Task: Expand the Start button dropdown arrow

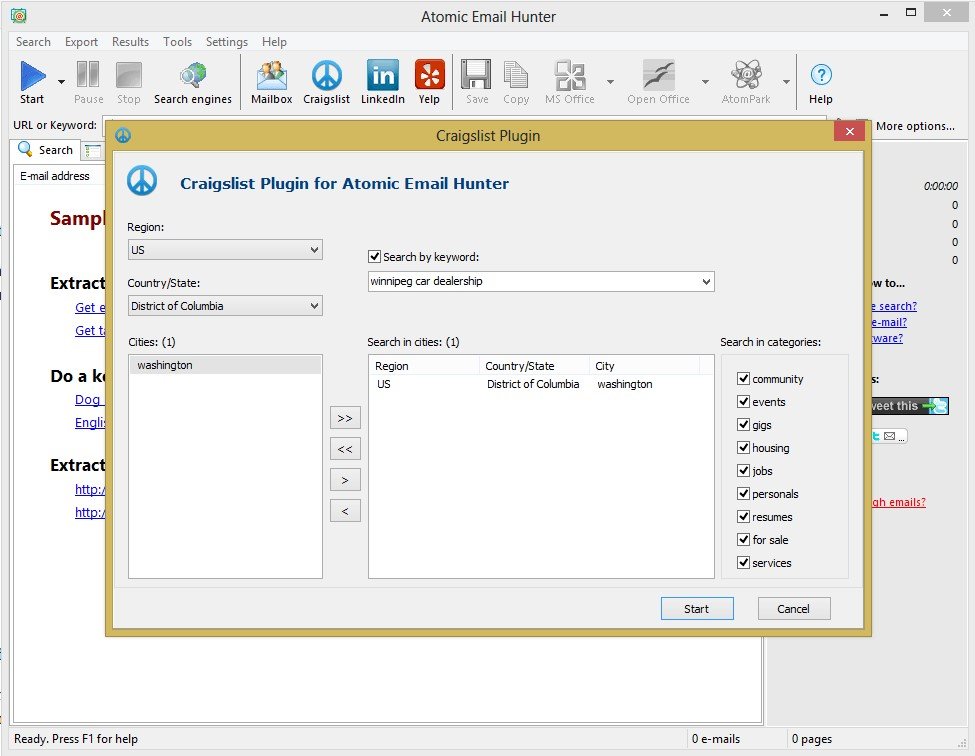Action: 61,81
